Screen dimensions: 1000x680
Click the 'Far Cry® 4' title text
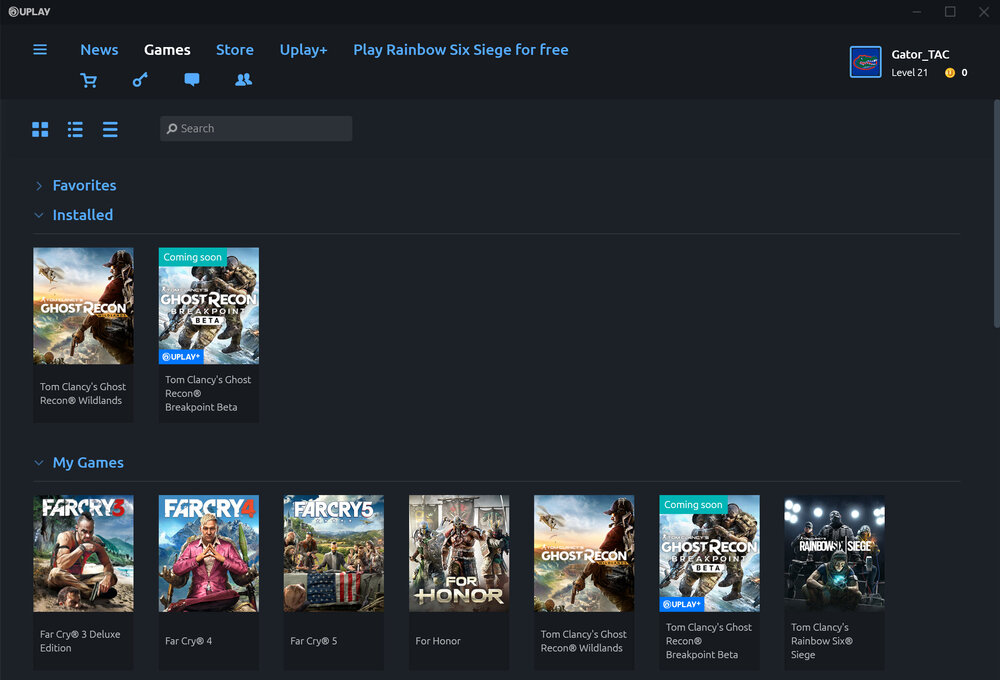[189, 641]
